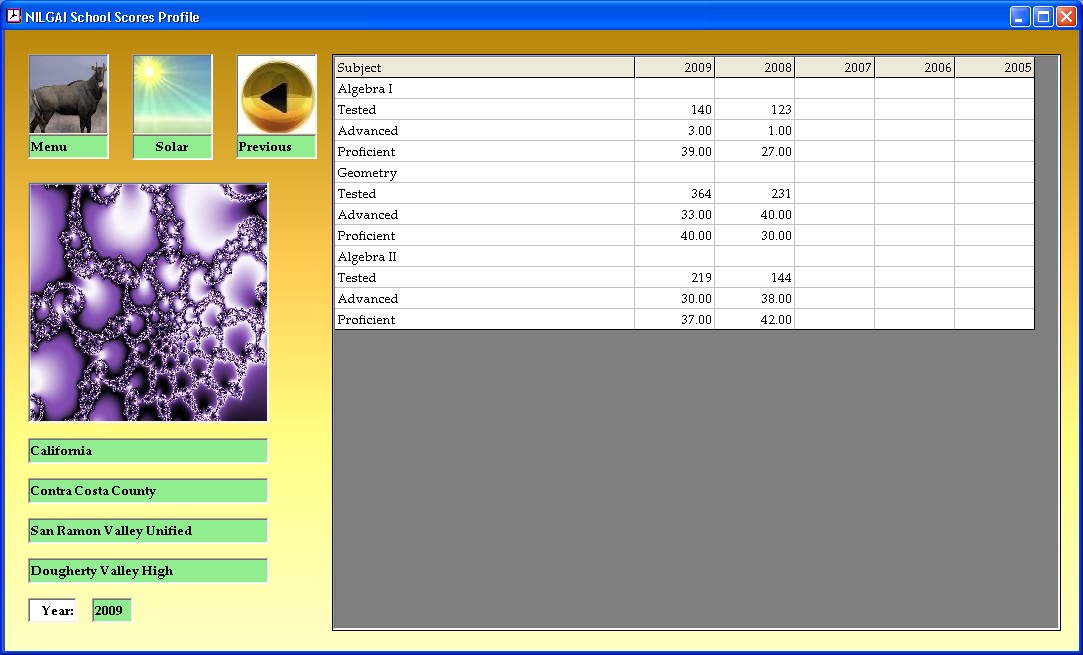Image resolution: width=1083 pixels, height=655 pixels.
Task: Click the Year value field showing 2009
Action: [111, 610]
